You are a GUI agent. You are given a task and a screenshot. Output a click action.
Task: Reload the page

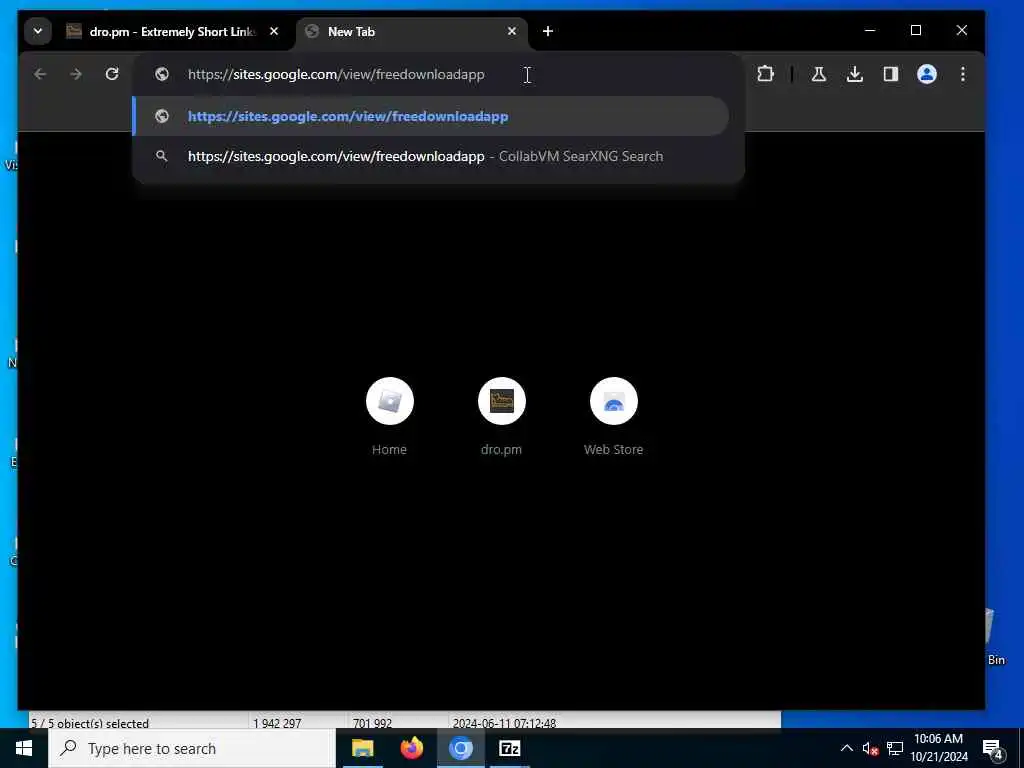(112, 74)
